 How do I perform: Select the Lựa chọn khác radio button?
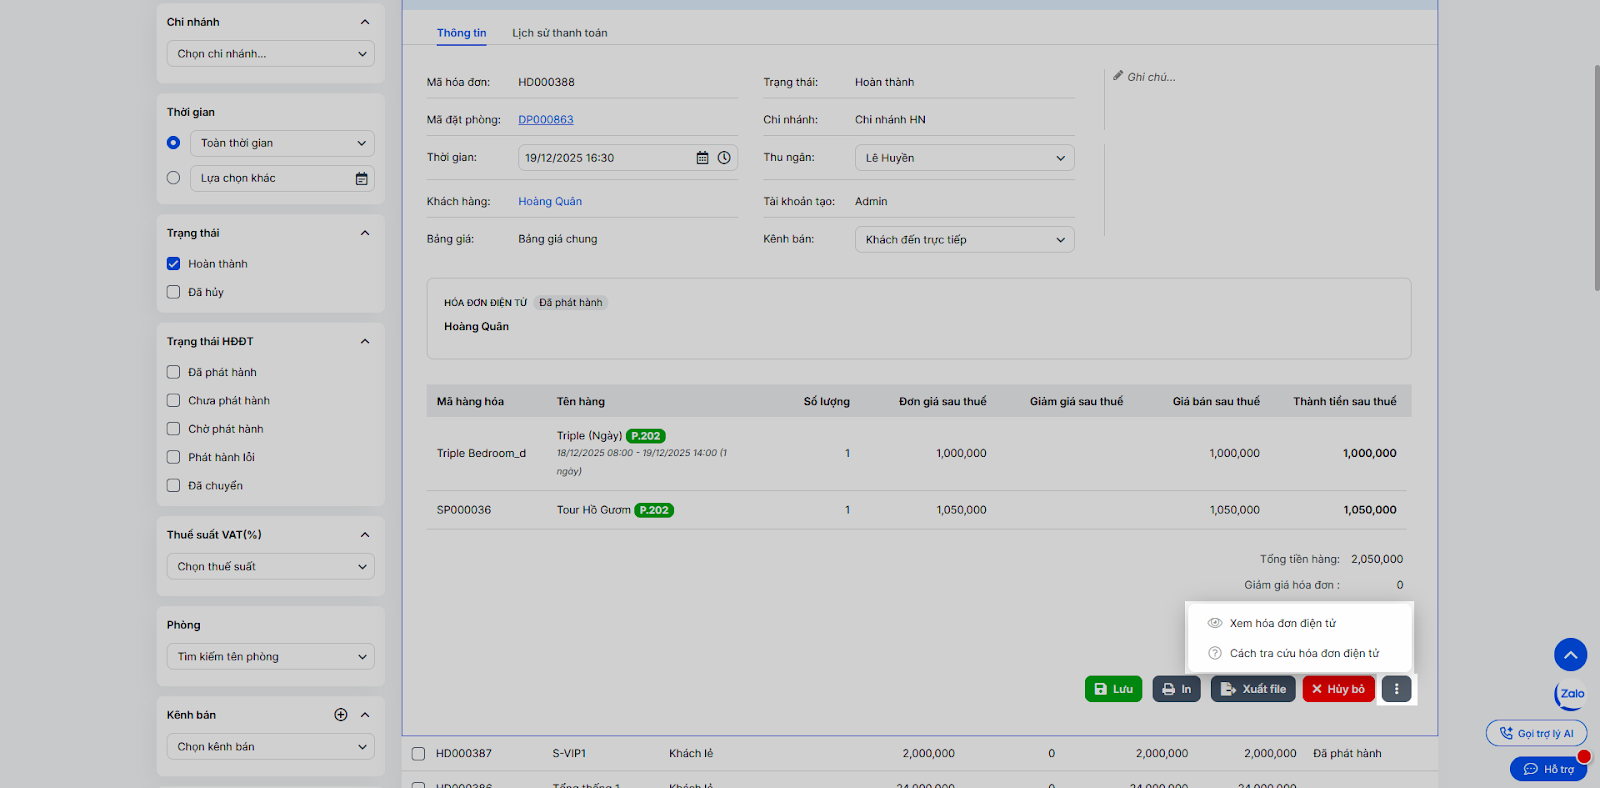(x=174, y=178)
